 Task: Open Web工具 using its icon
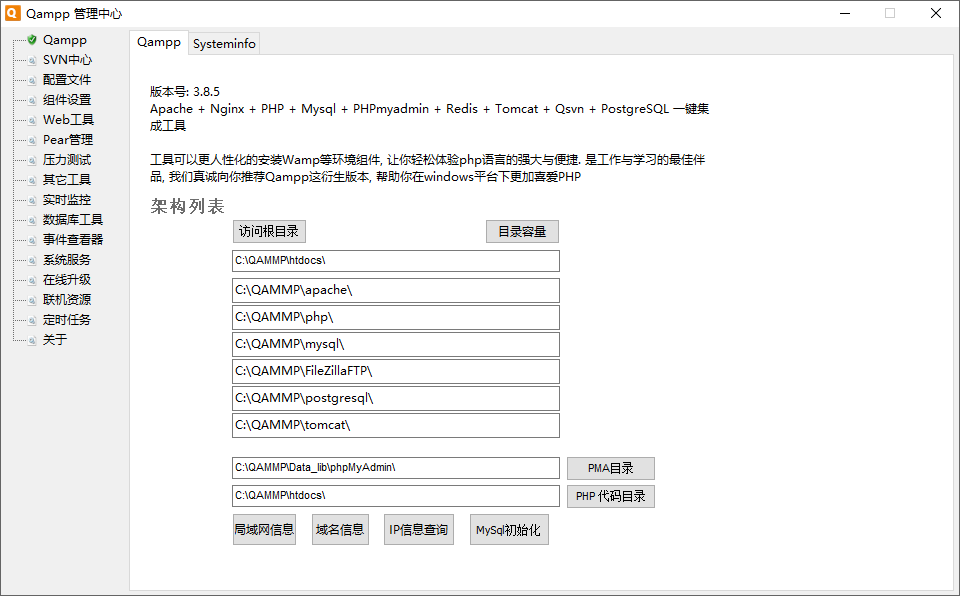coord(31,120)
